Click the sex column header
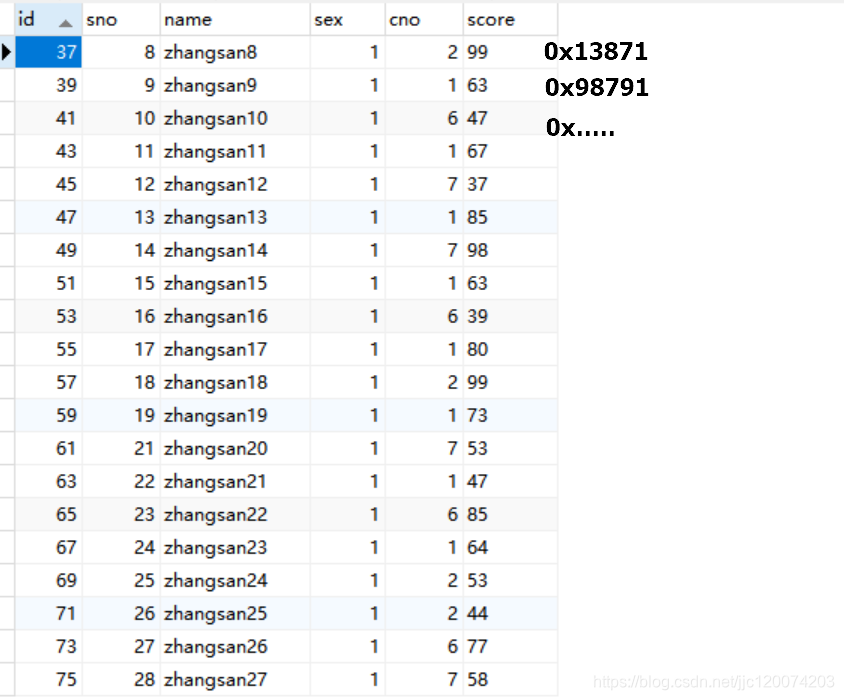Screen dimensions: 844x700 (348, 20)
